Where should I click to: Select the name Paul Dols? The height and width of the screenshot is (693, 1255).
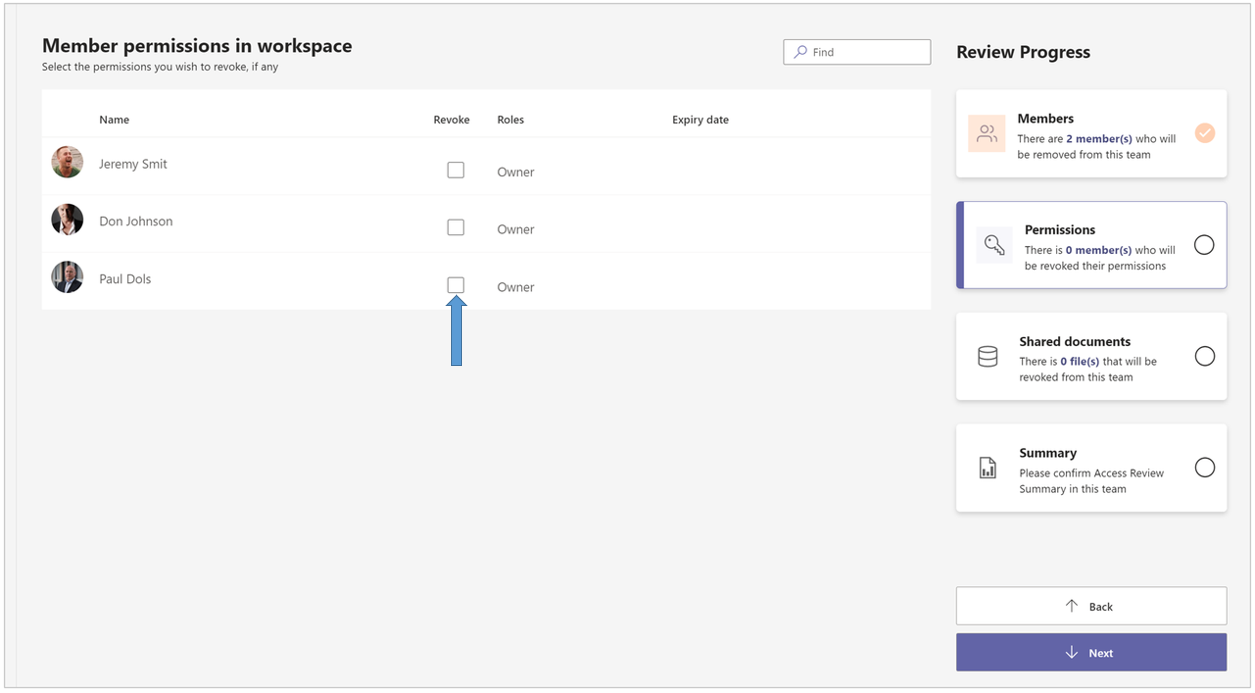pos(125,279)
